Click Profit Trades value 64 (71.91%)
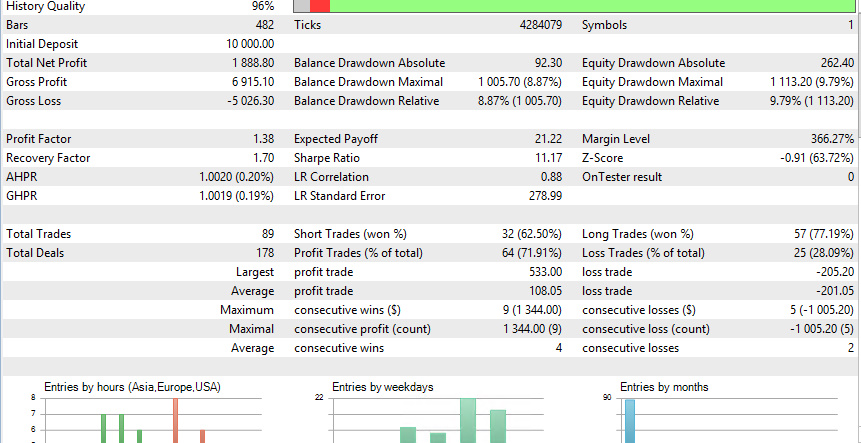861x443 pixels. click(x=532, y=253)
